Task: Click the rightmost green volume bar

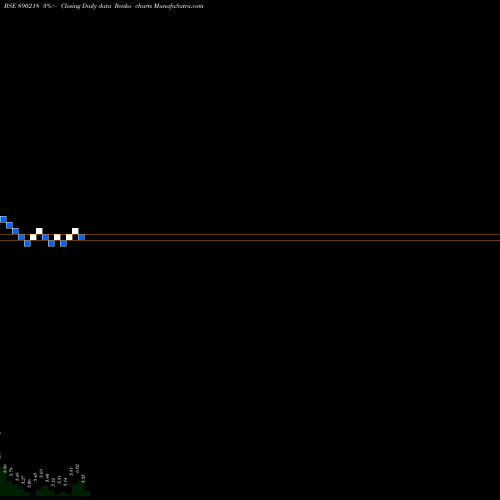Action: point(87,494)
